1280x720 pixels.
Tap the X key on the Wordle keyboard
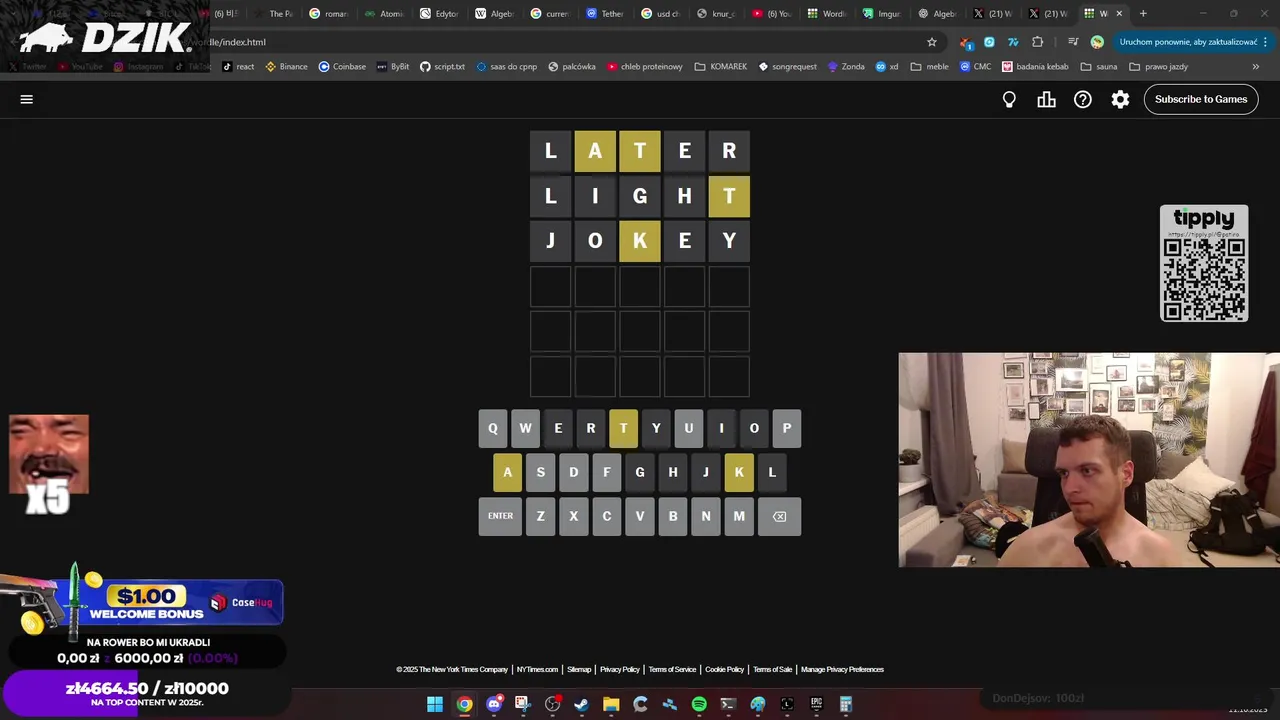(x=573, y=516)
